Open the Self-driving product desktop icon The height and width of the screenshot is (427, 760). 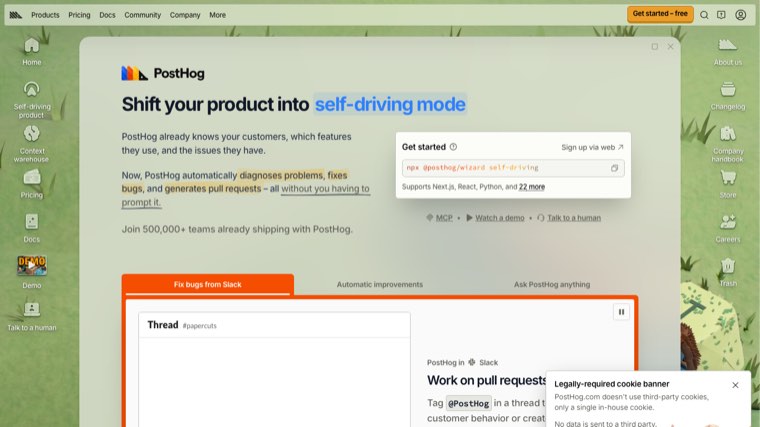pos(32,99)
